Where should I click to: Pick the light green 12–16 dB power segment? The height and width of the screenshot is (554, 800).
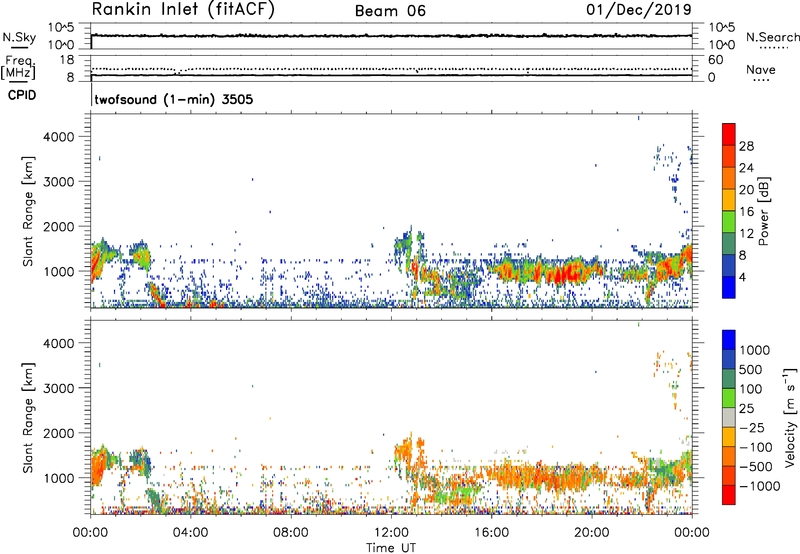pyautogui.click(x=729, y=222)
